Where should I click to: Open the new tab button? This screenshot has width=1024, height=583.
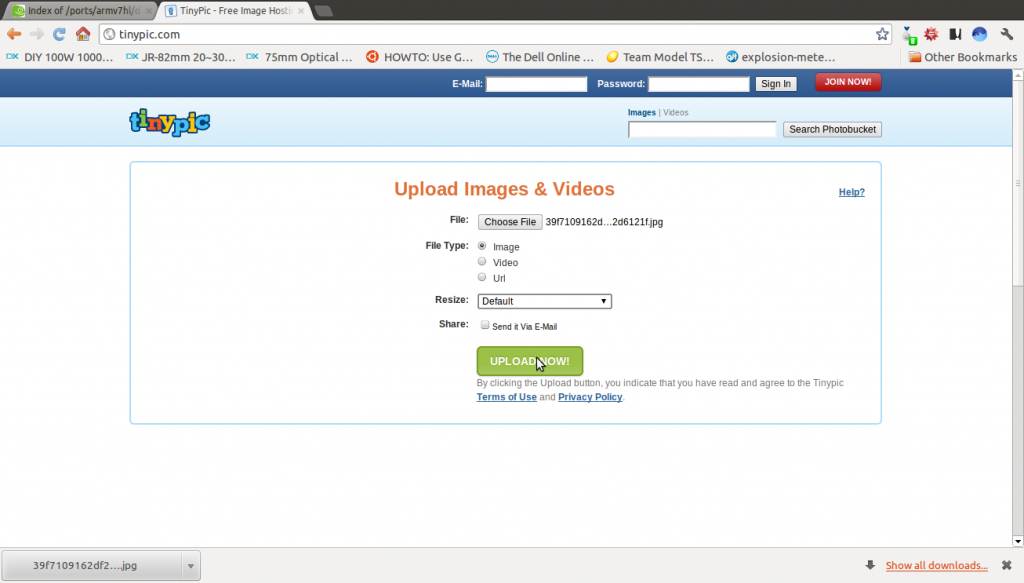tap(324, 10)
